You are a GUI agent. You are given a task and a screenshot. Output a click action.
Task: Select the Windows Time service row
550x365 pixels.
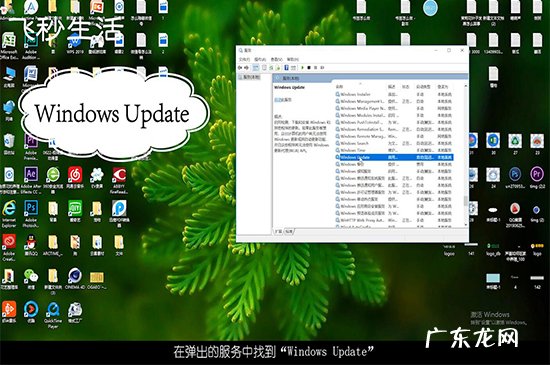coord(394,150)
